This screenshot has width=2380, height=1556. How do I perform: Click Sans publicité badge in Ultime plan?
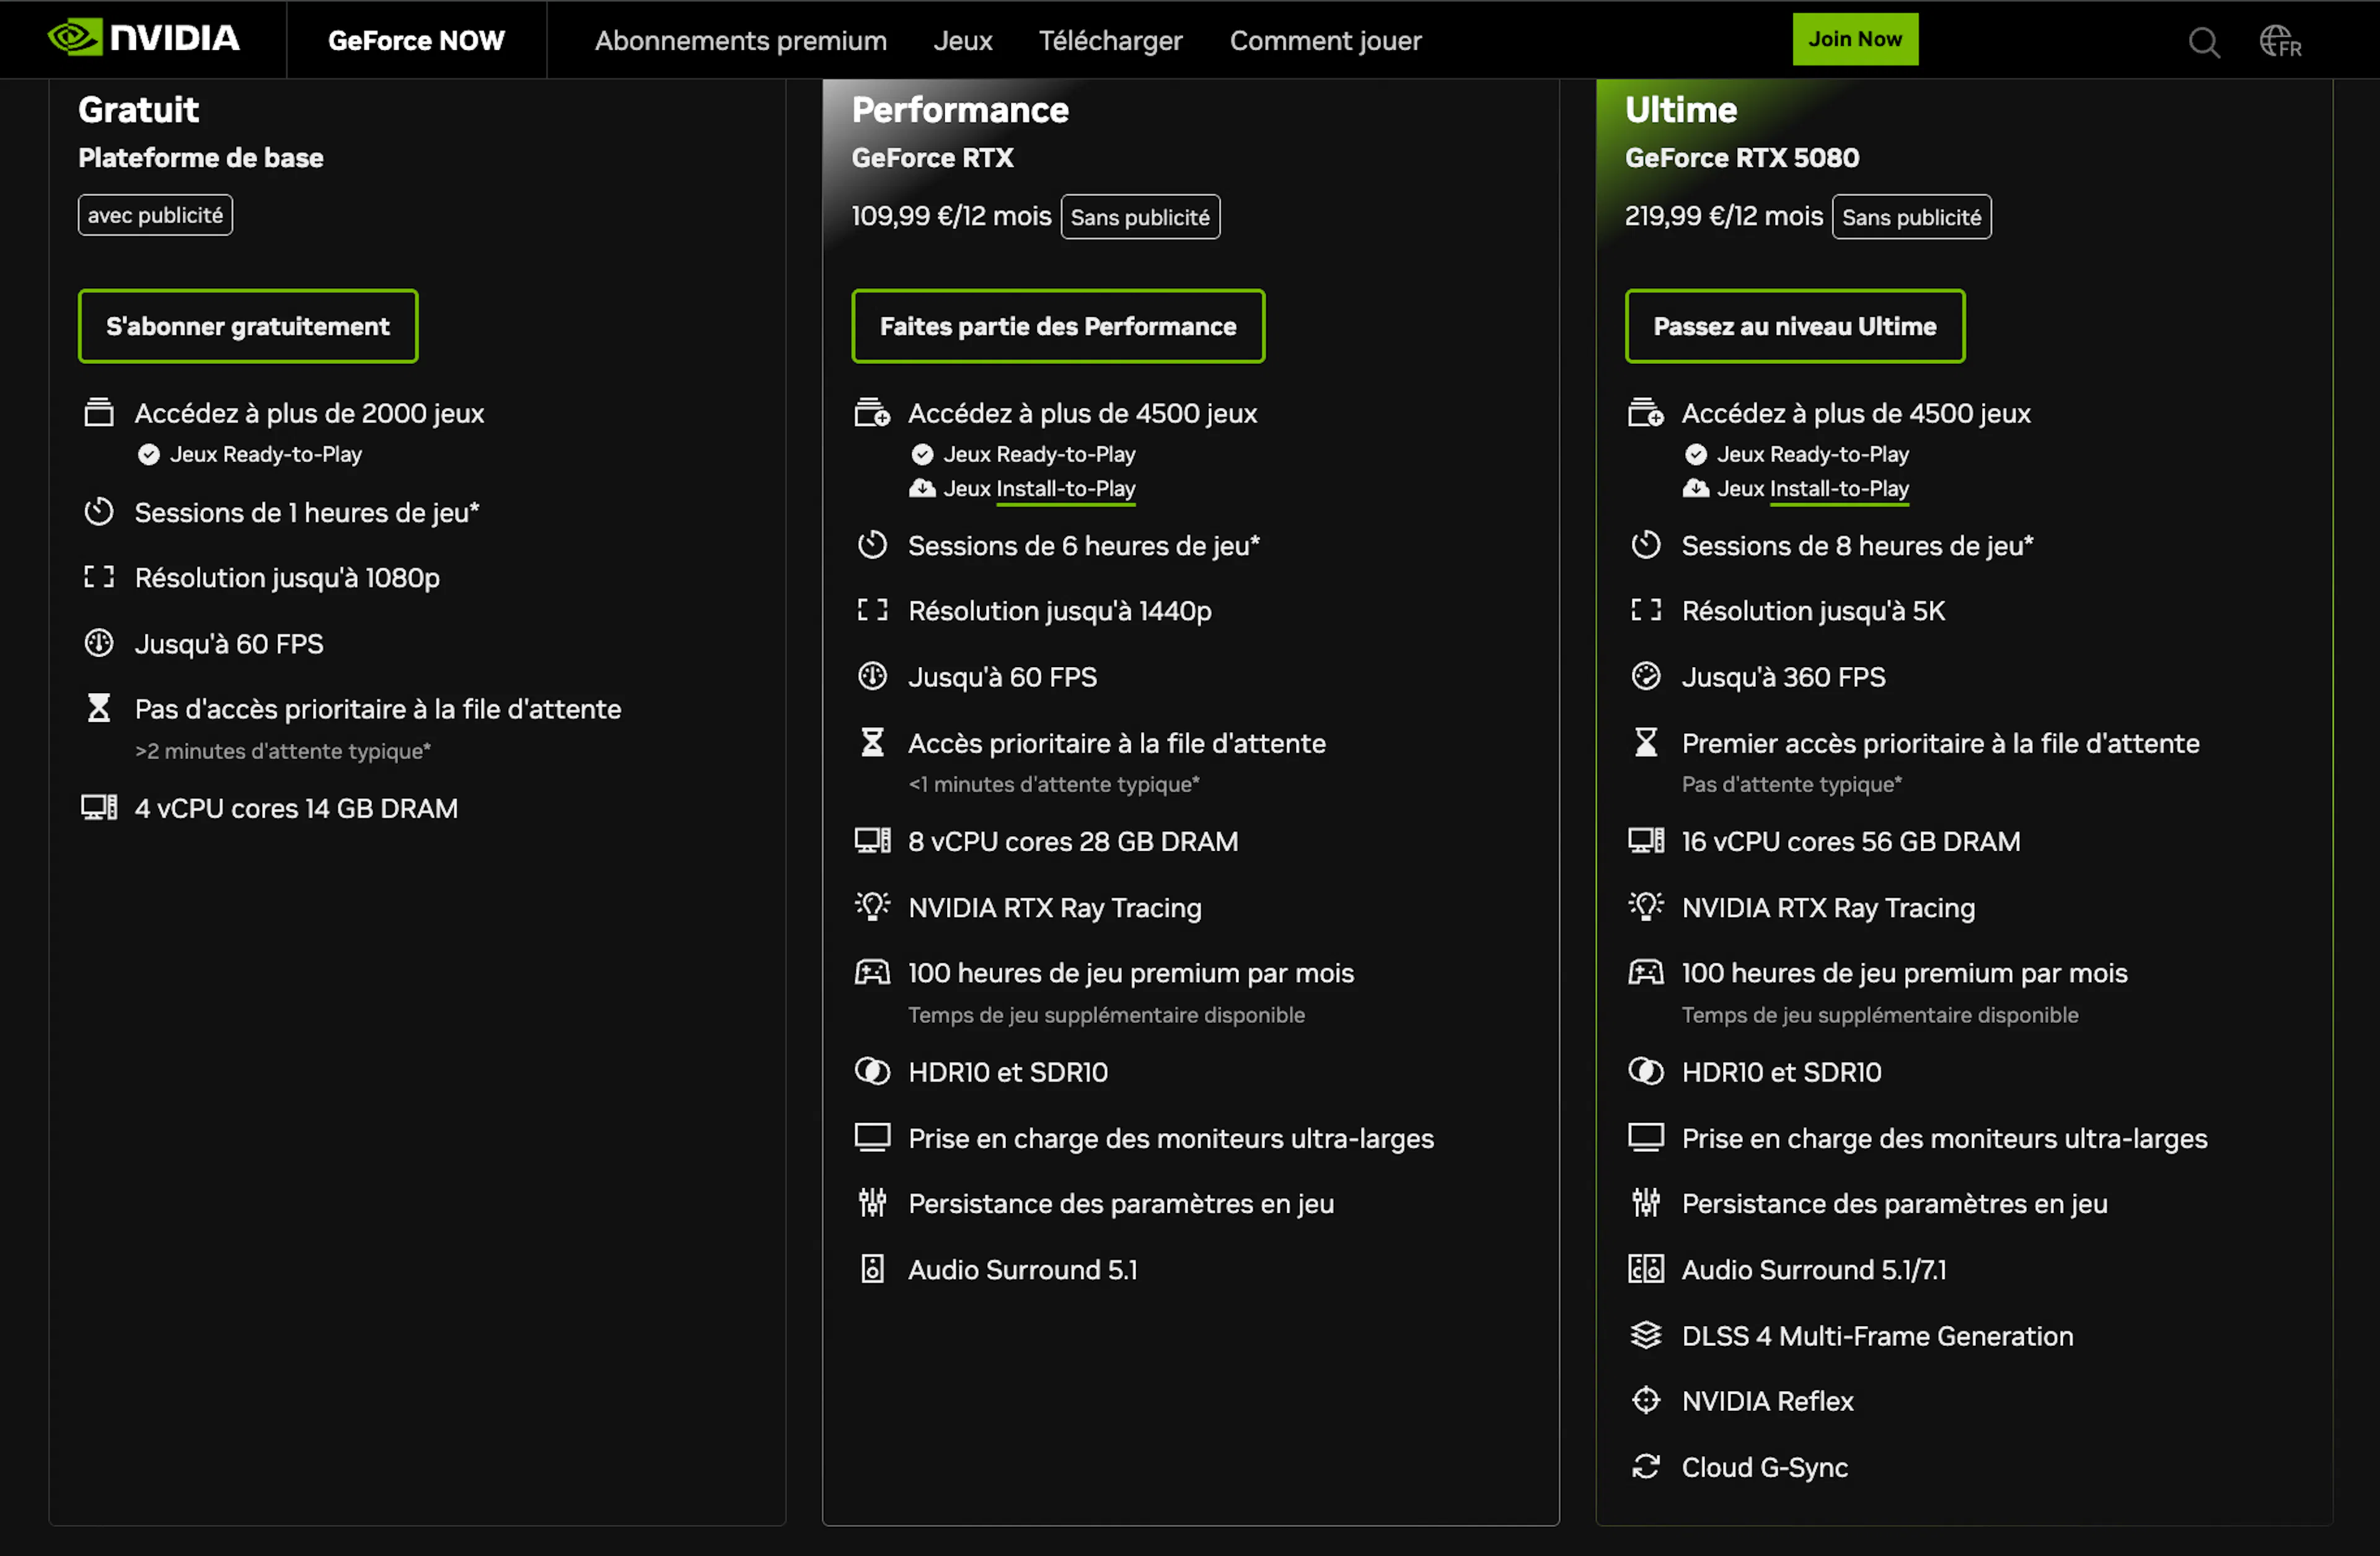click(1911, 217)
